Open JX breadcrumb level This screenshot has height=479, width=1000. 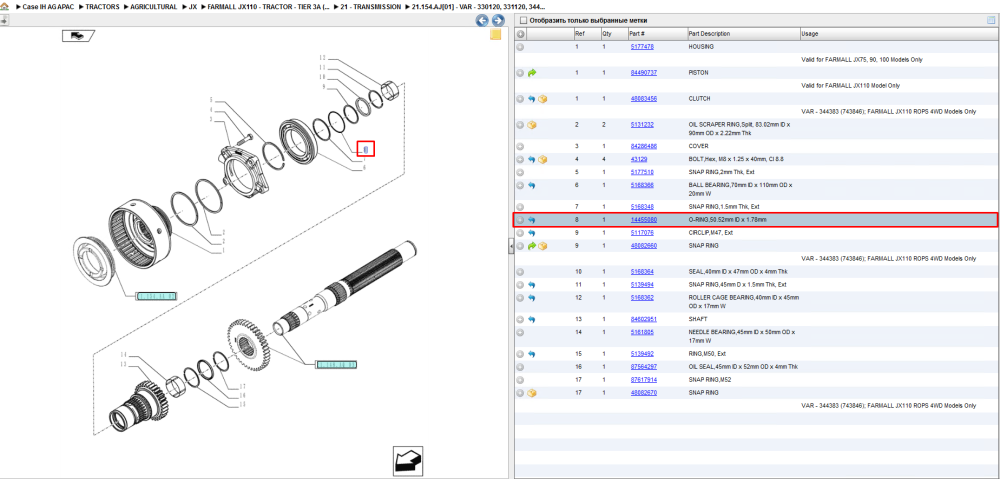[x=193, y=6]
